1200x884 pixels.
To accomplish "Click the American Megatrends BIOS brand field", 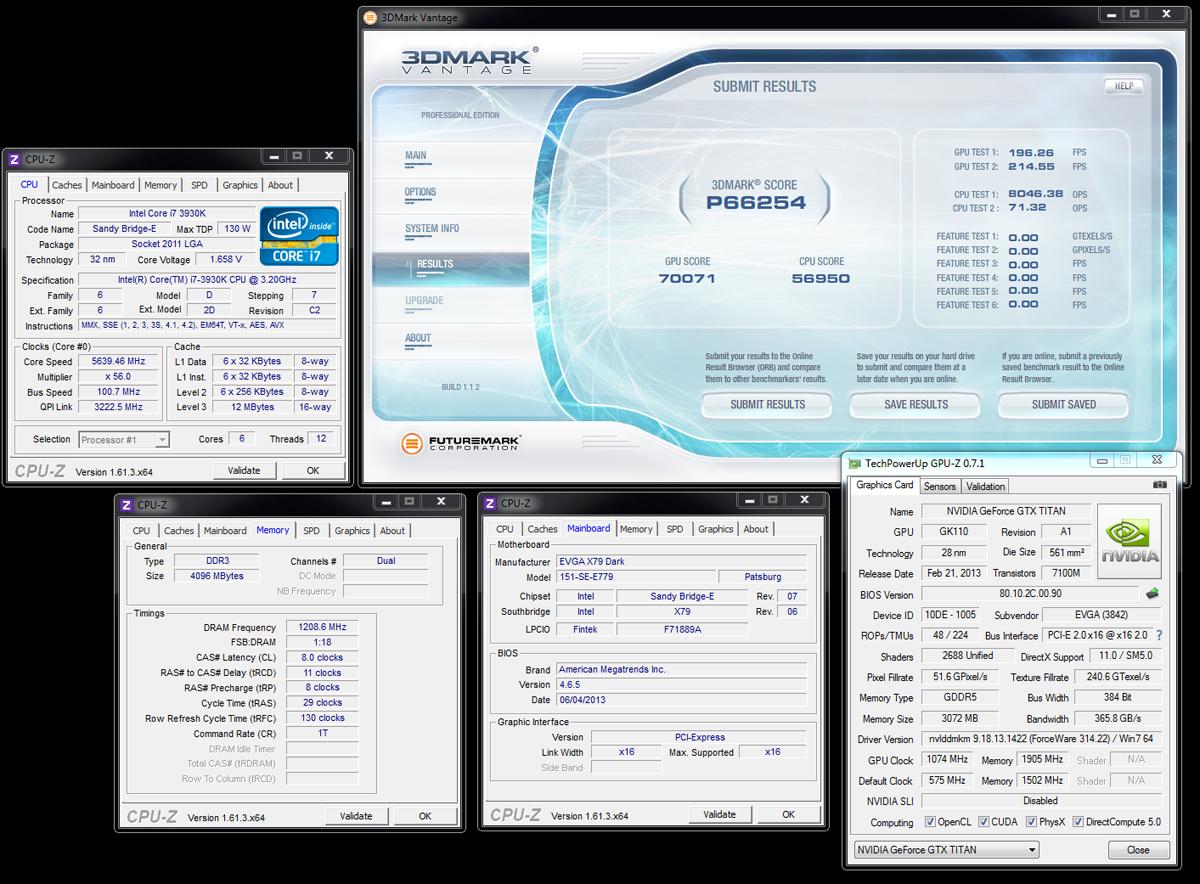I will (680, 670).
